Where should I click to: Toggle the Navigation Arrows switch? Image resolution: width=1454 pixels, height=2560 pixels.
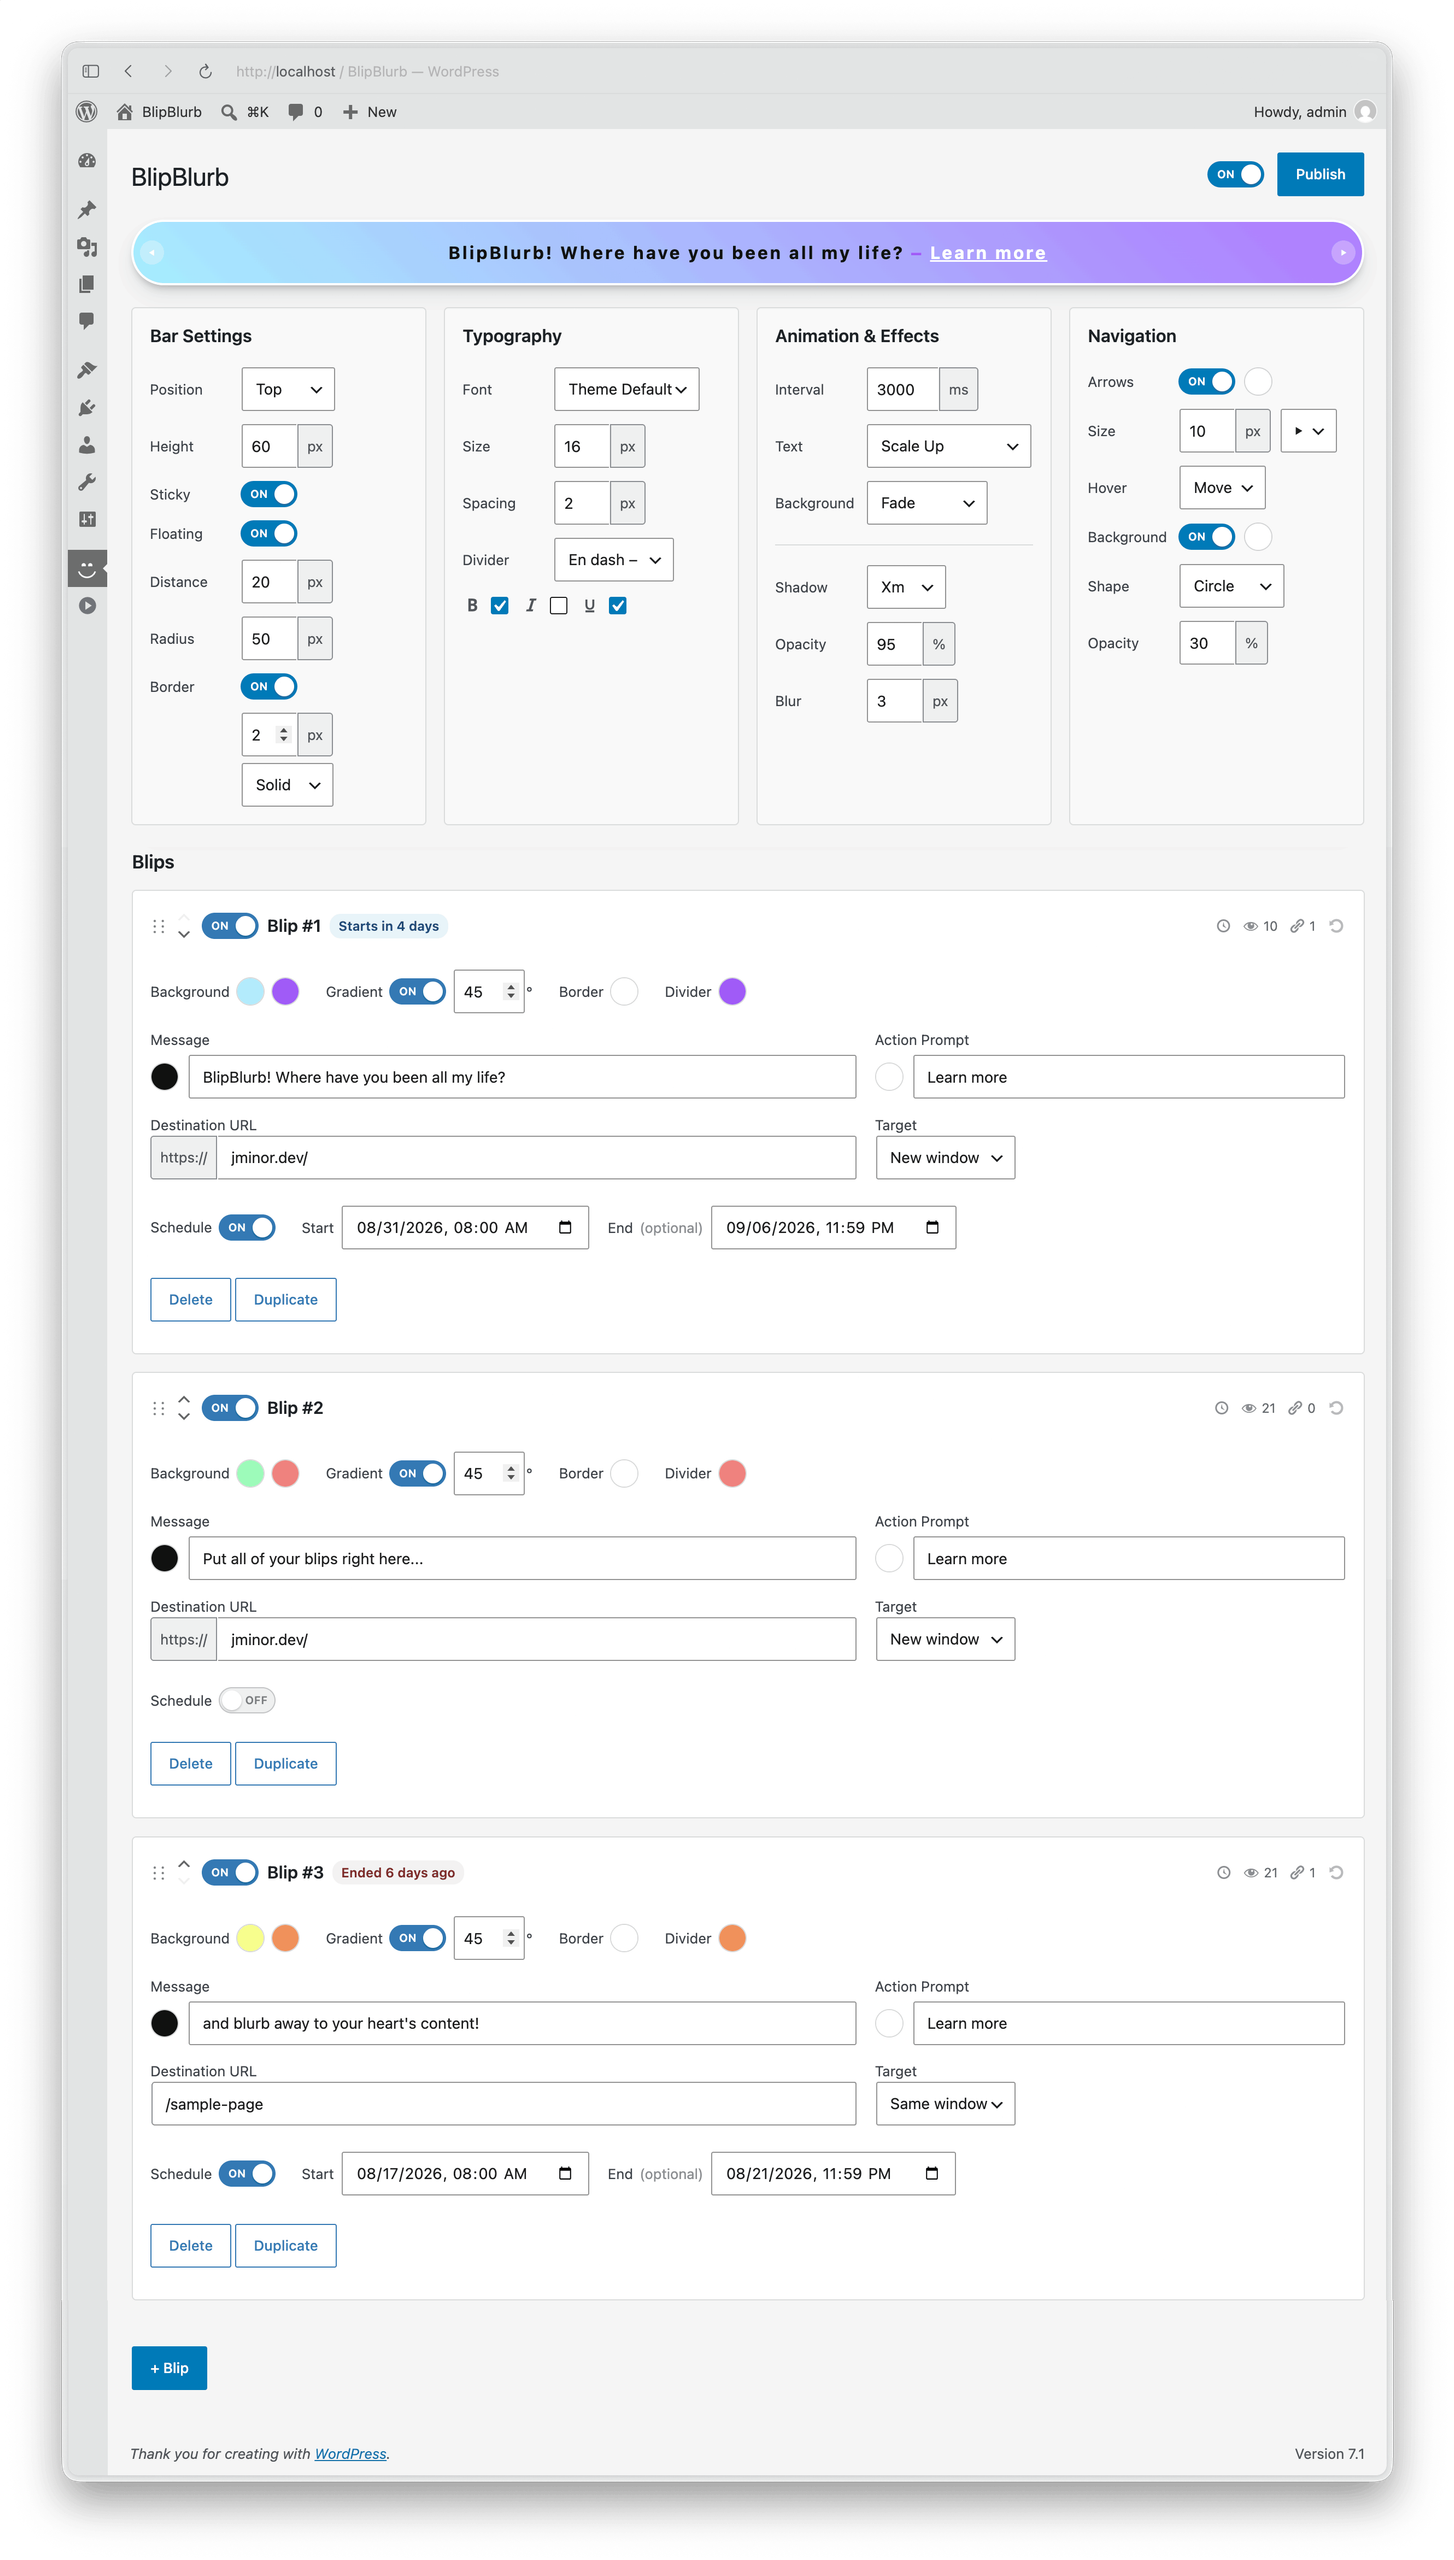1207,382
